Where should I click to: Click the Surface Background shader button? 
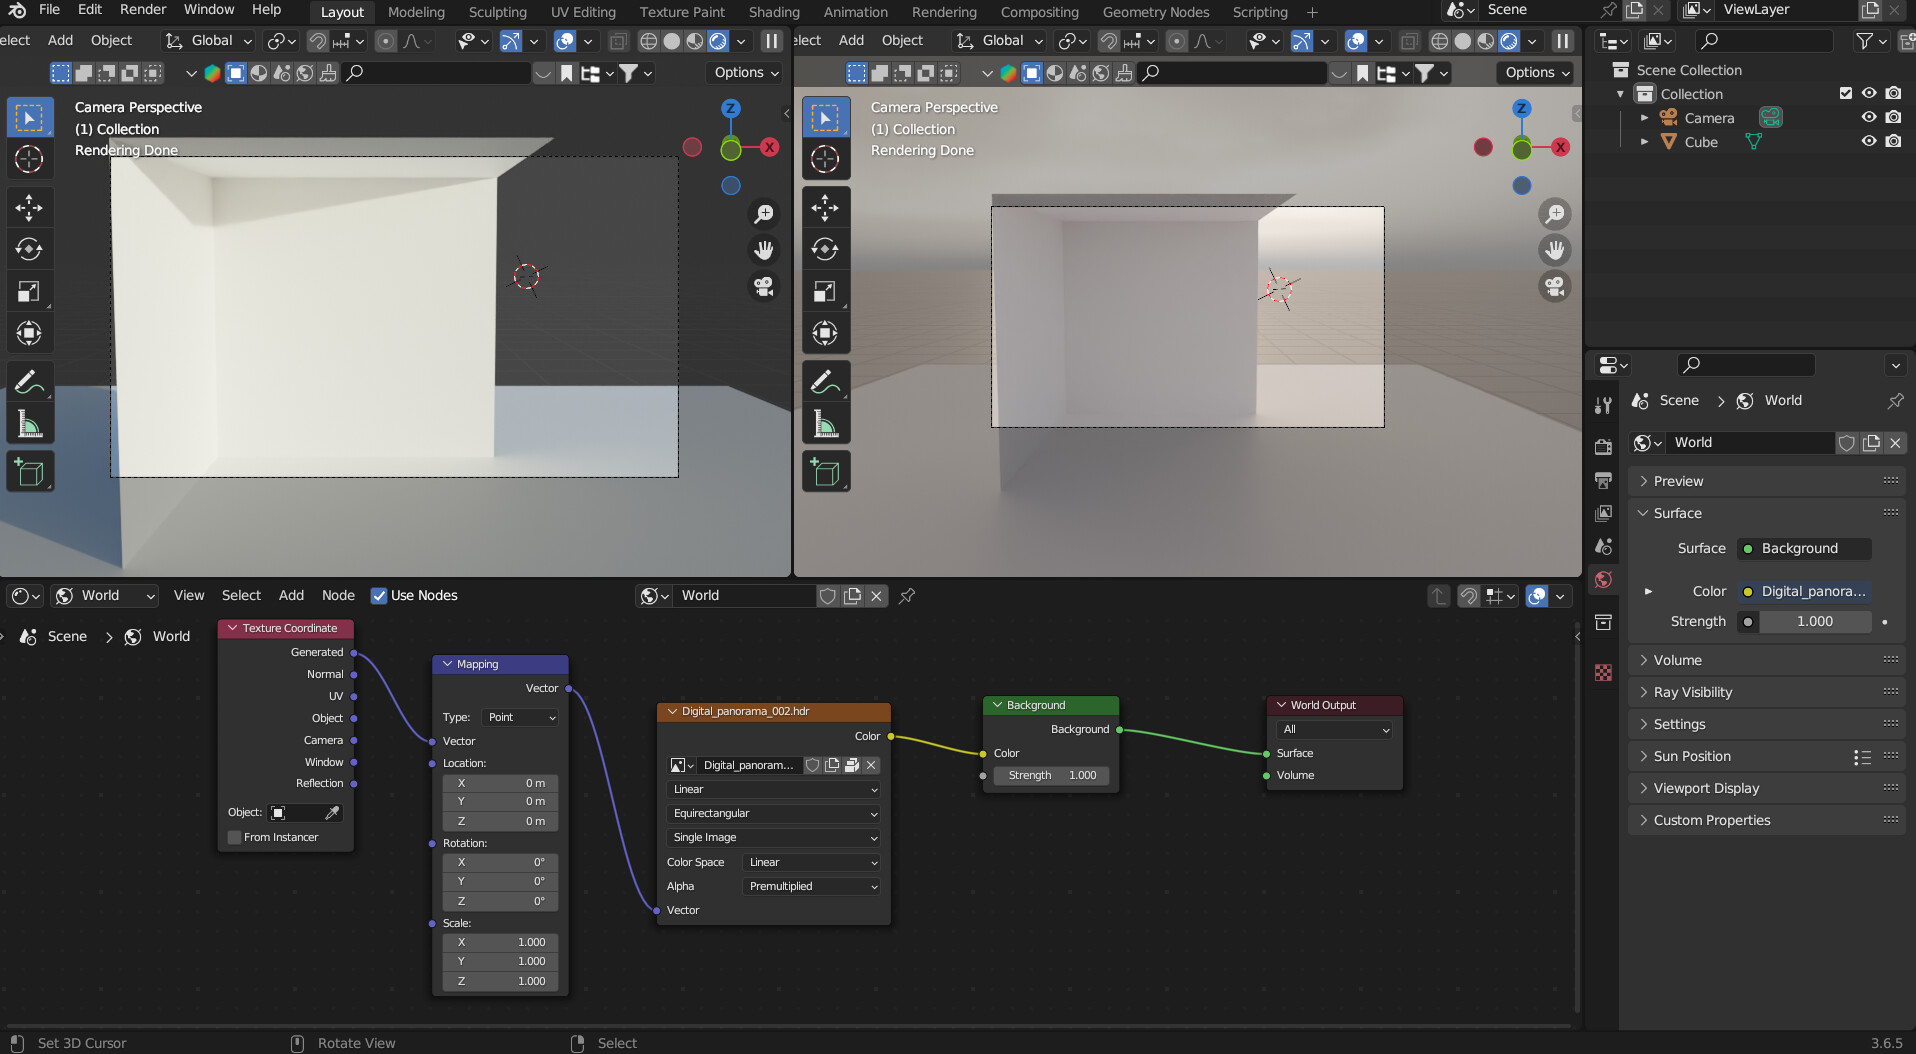click(x=1805, y=548)
